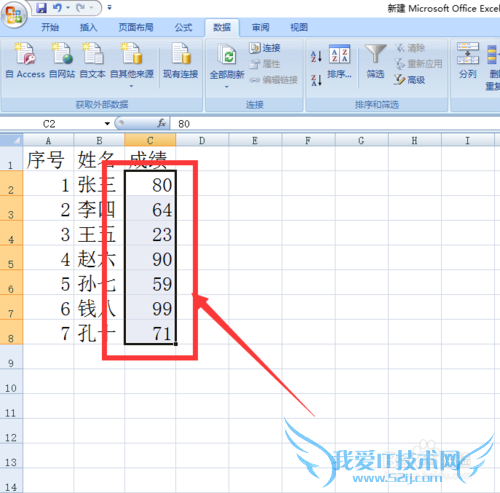Click cell with score 90
Screen dimensions: 500x493
pos(150,258)
